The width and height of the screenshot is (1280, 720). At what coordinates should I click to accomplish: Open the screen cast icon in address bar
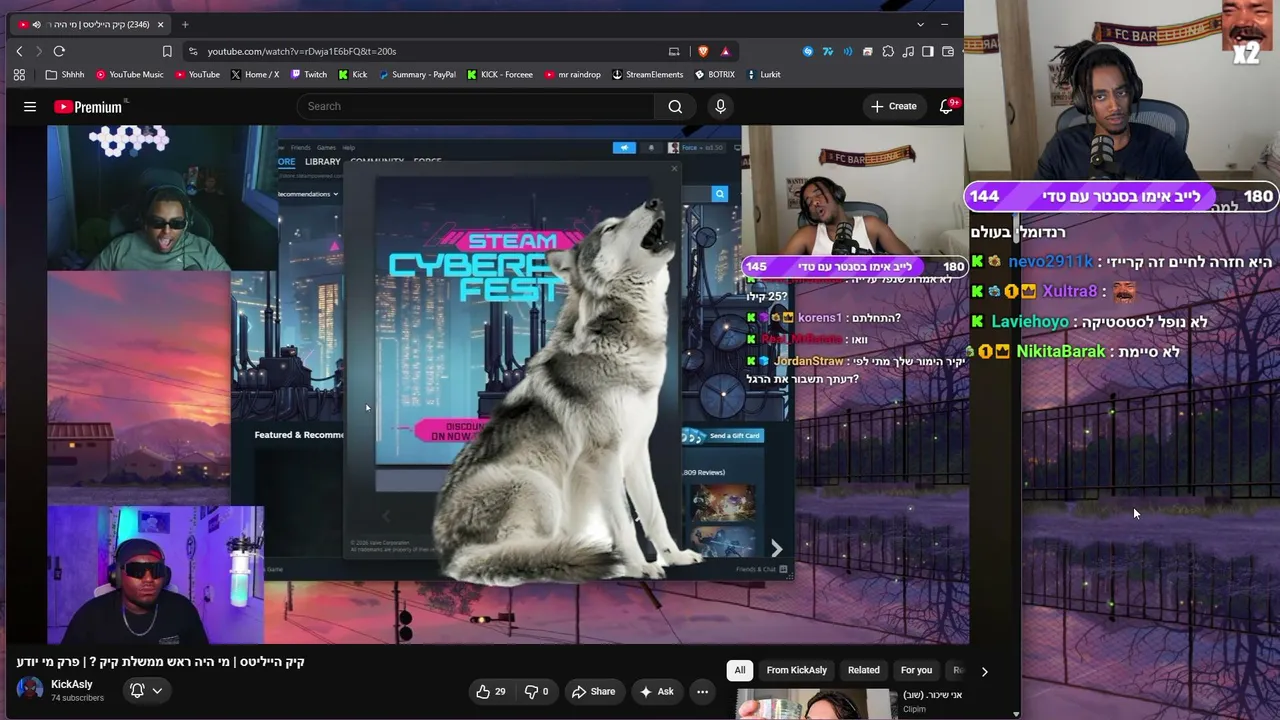[x=674, y=51]
